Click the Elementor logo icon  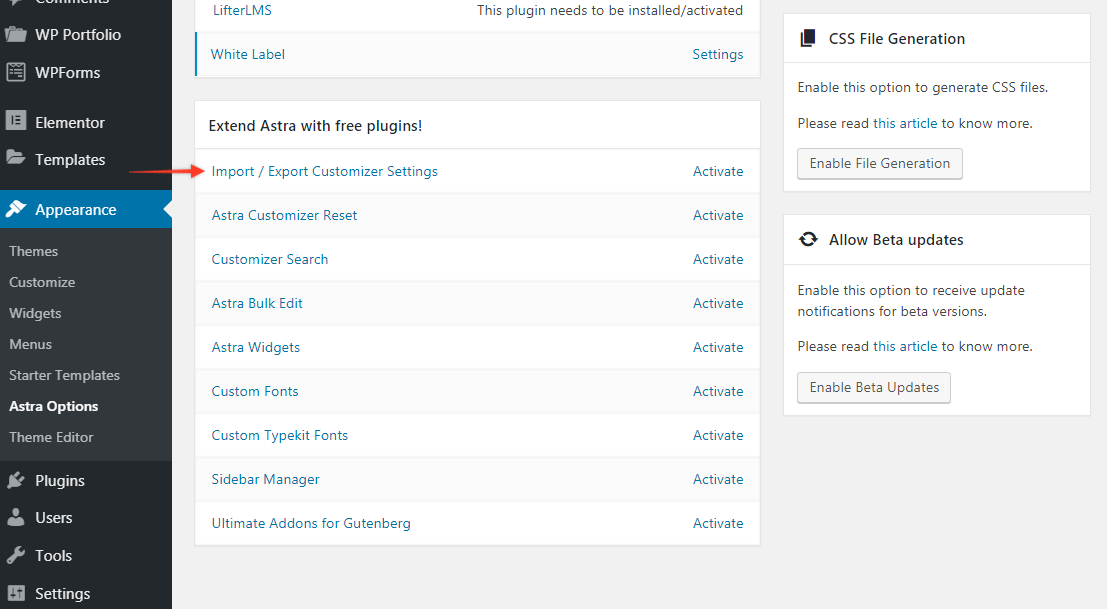16,121
